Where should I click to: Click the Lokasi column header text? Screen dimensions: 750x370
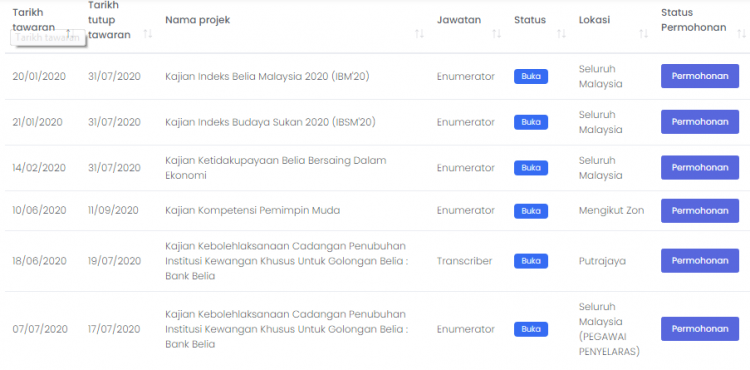pyautogui.click(x=594, y=20)
